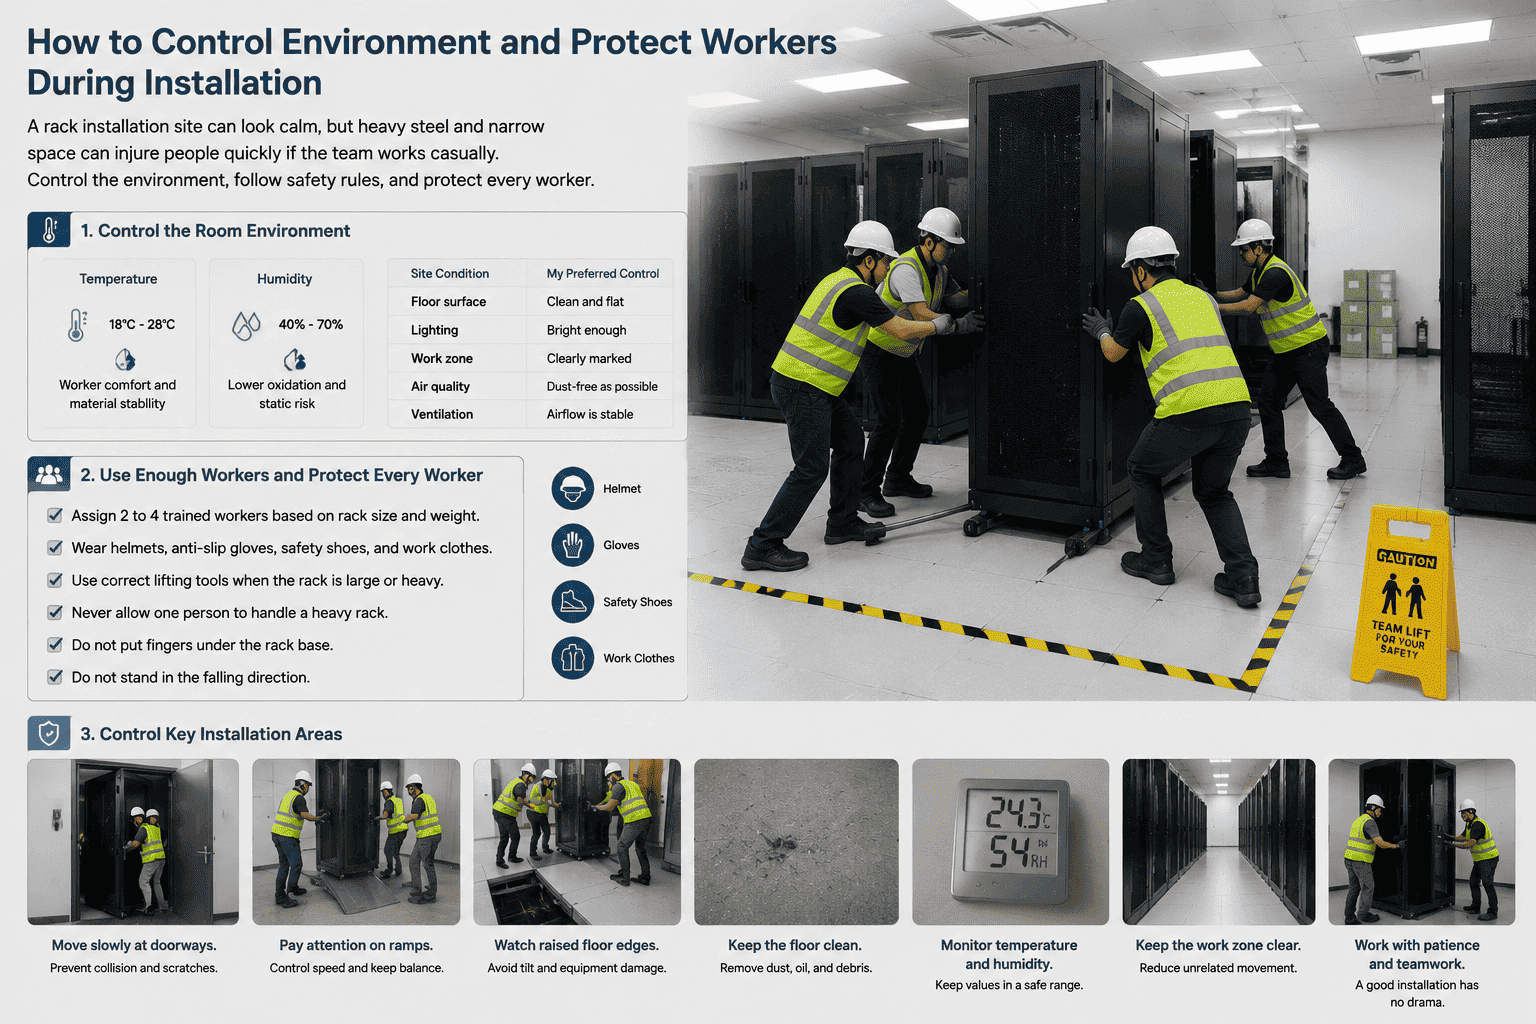1536x1024 pixels.
Task: Toggle checkbox for Never allow one person
Action: 55,613
